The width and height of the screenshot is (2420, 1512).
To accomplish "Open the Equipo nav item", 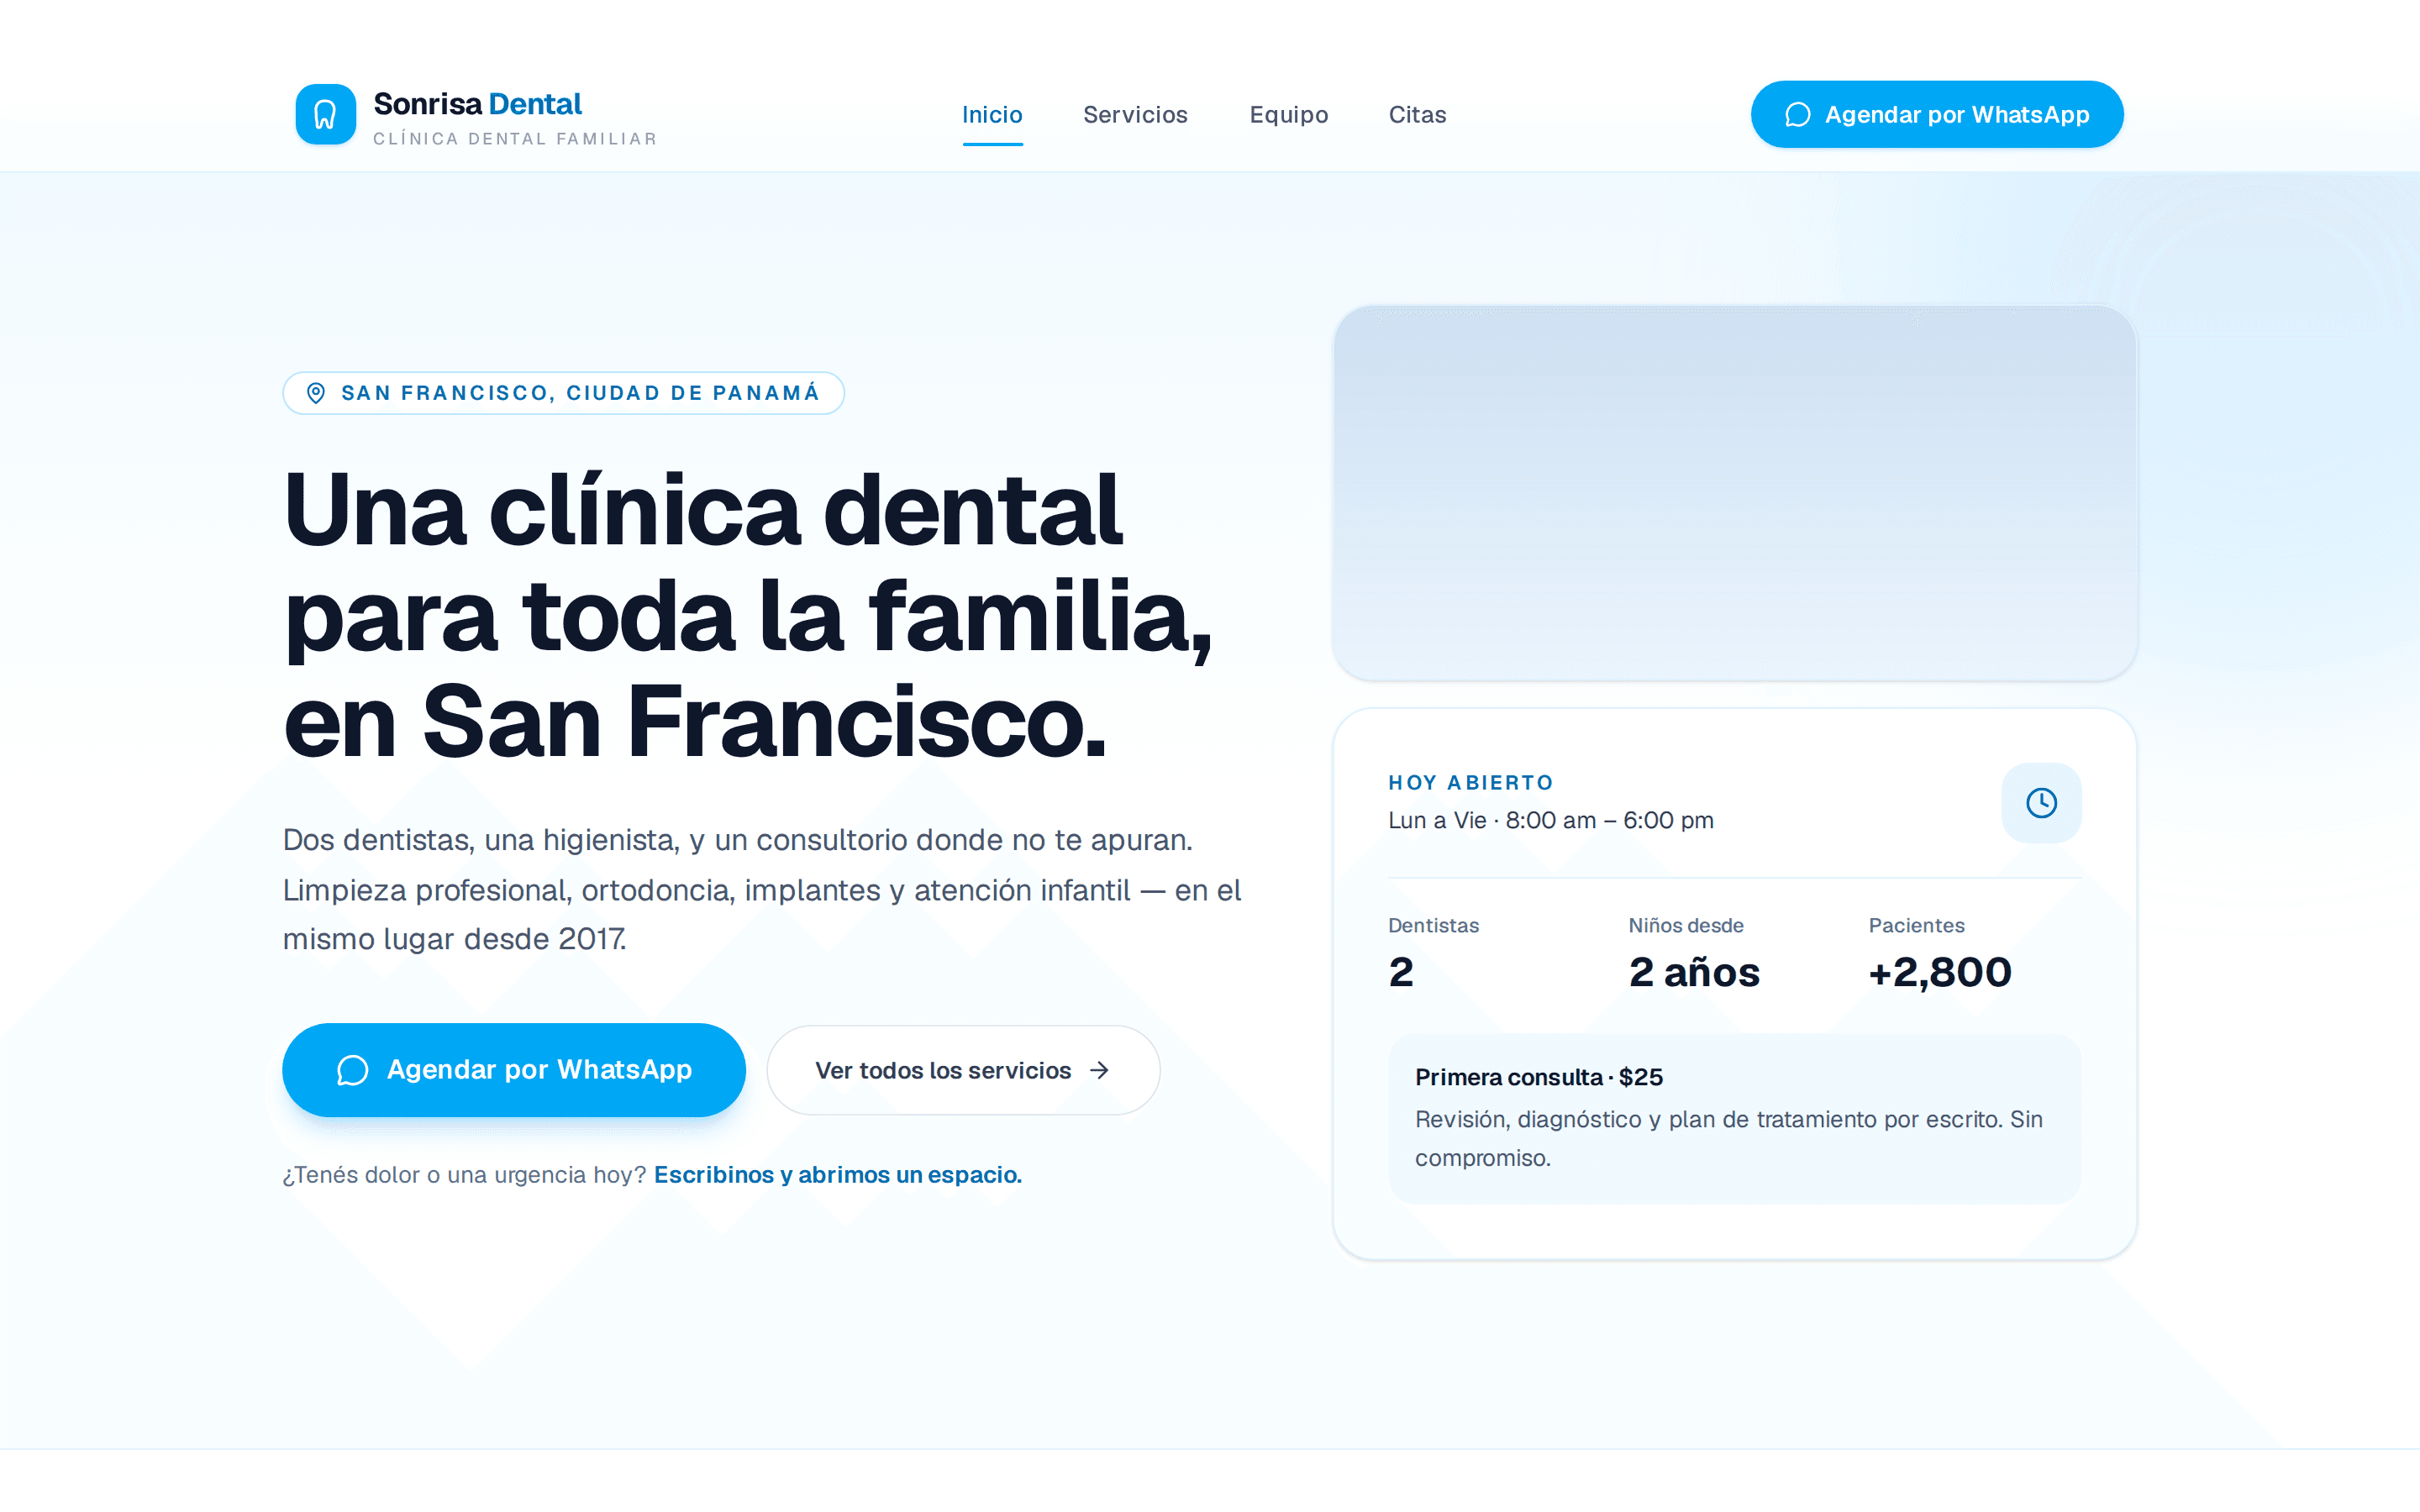I will [x=1288, y=115].
